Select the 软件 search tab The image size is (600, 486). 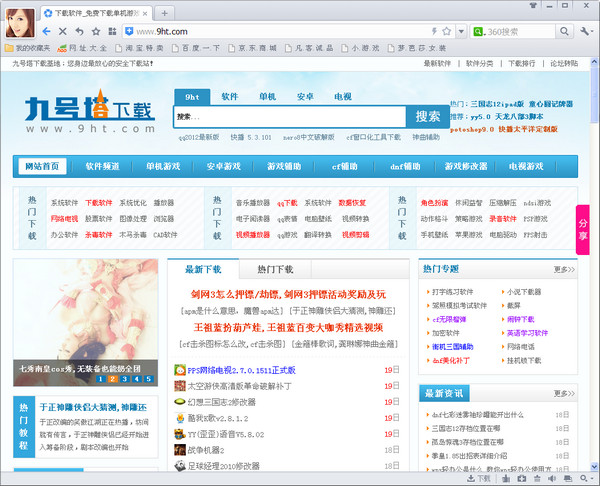coord(230,97)
